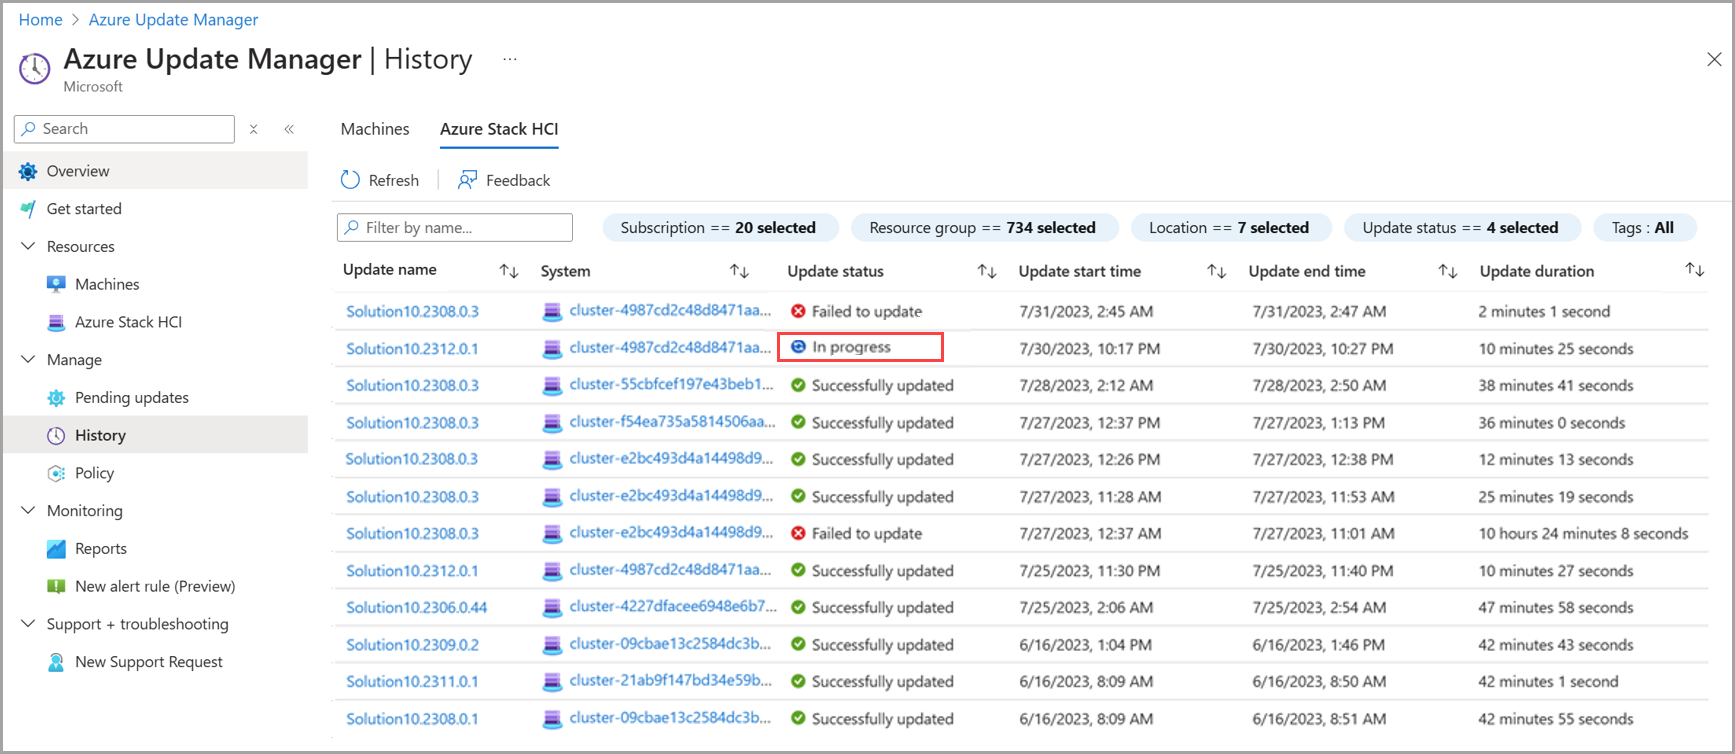Open Solution10.2308.0.1 update link
Screen dimensions: 1735x754
412,719
